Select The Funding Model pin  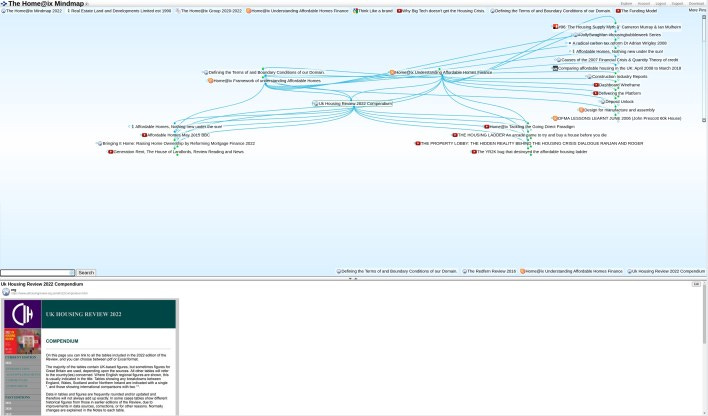[637, 11]
